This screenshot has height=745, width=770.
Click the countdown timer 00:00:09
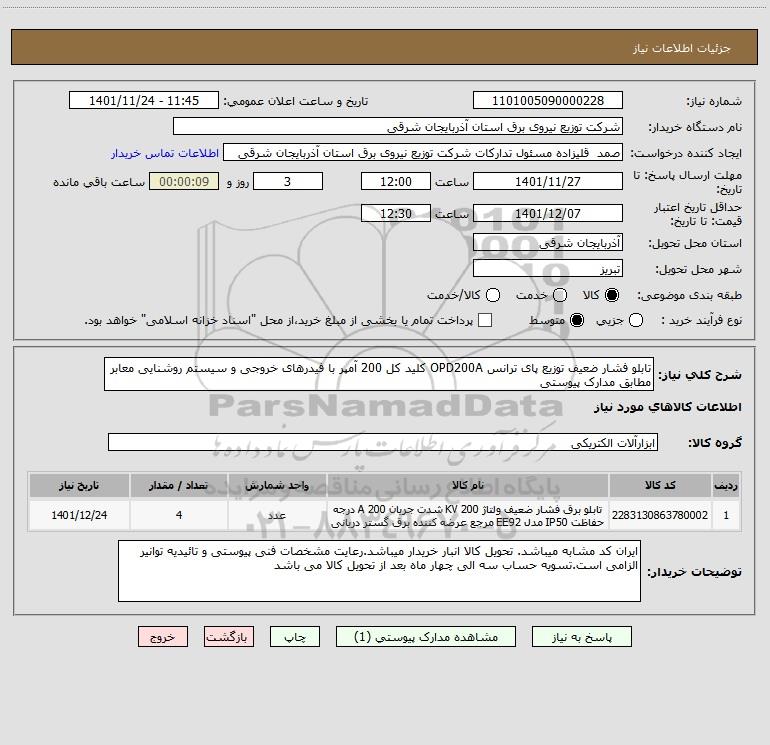184,181
